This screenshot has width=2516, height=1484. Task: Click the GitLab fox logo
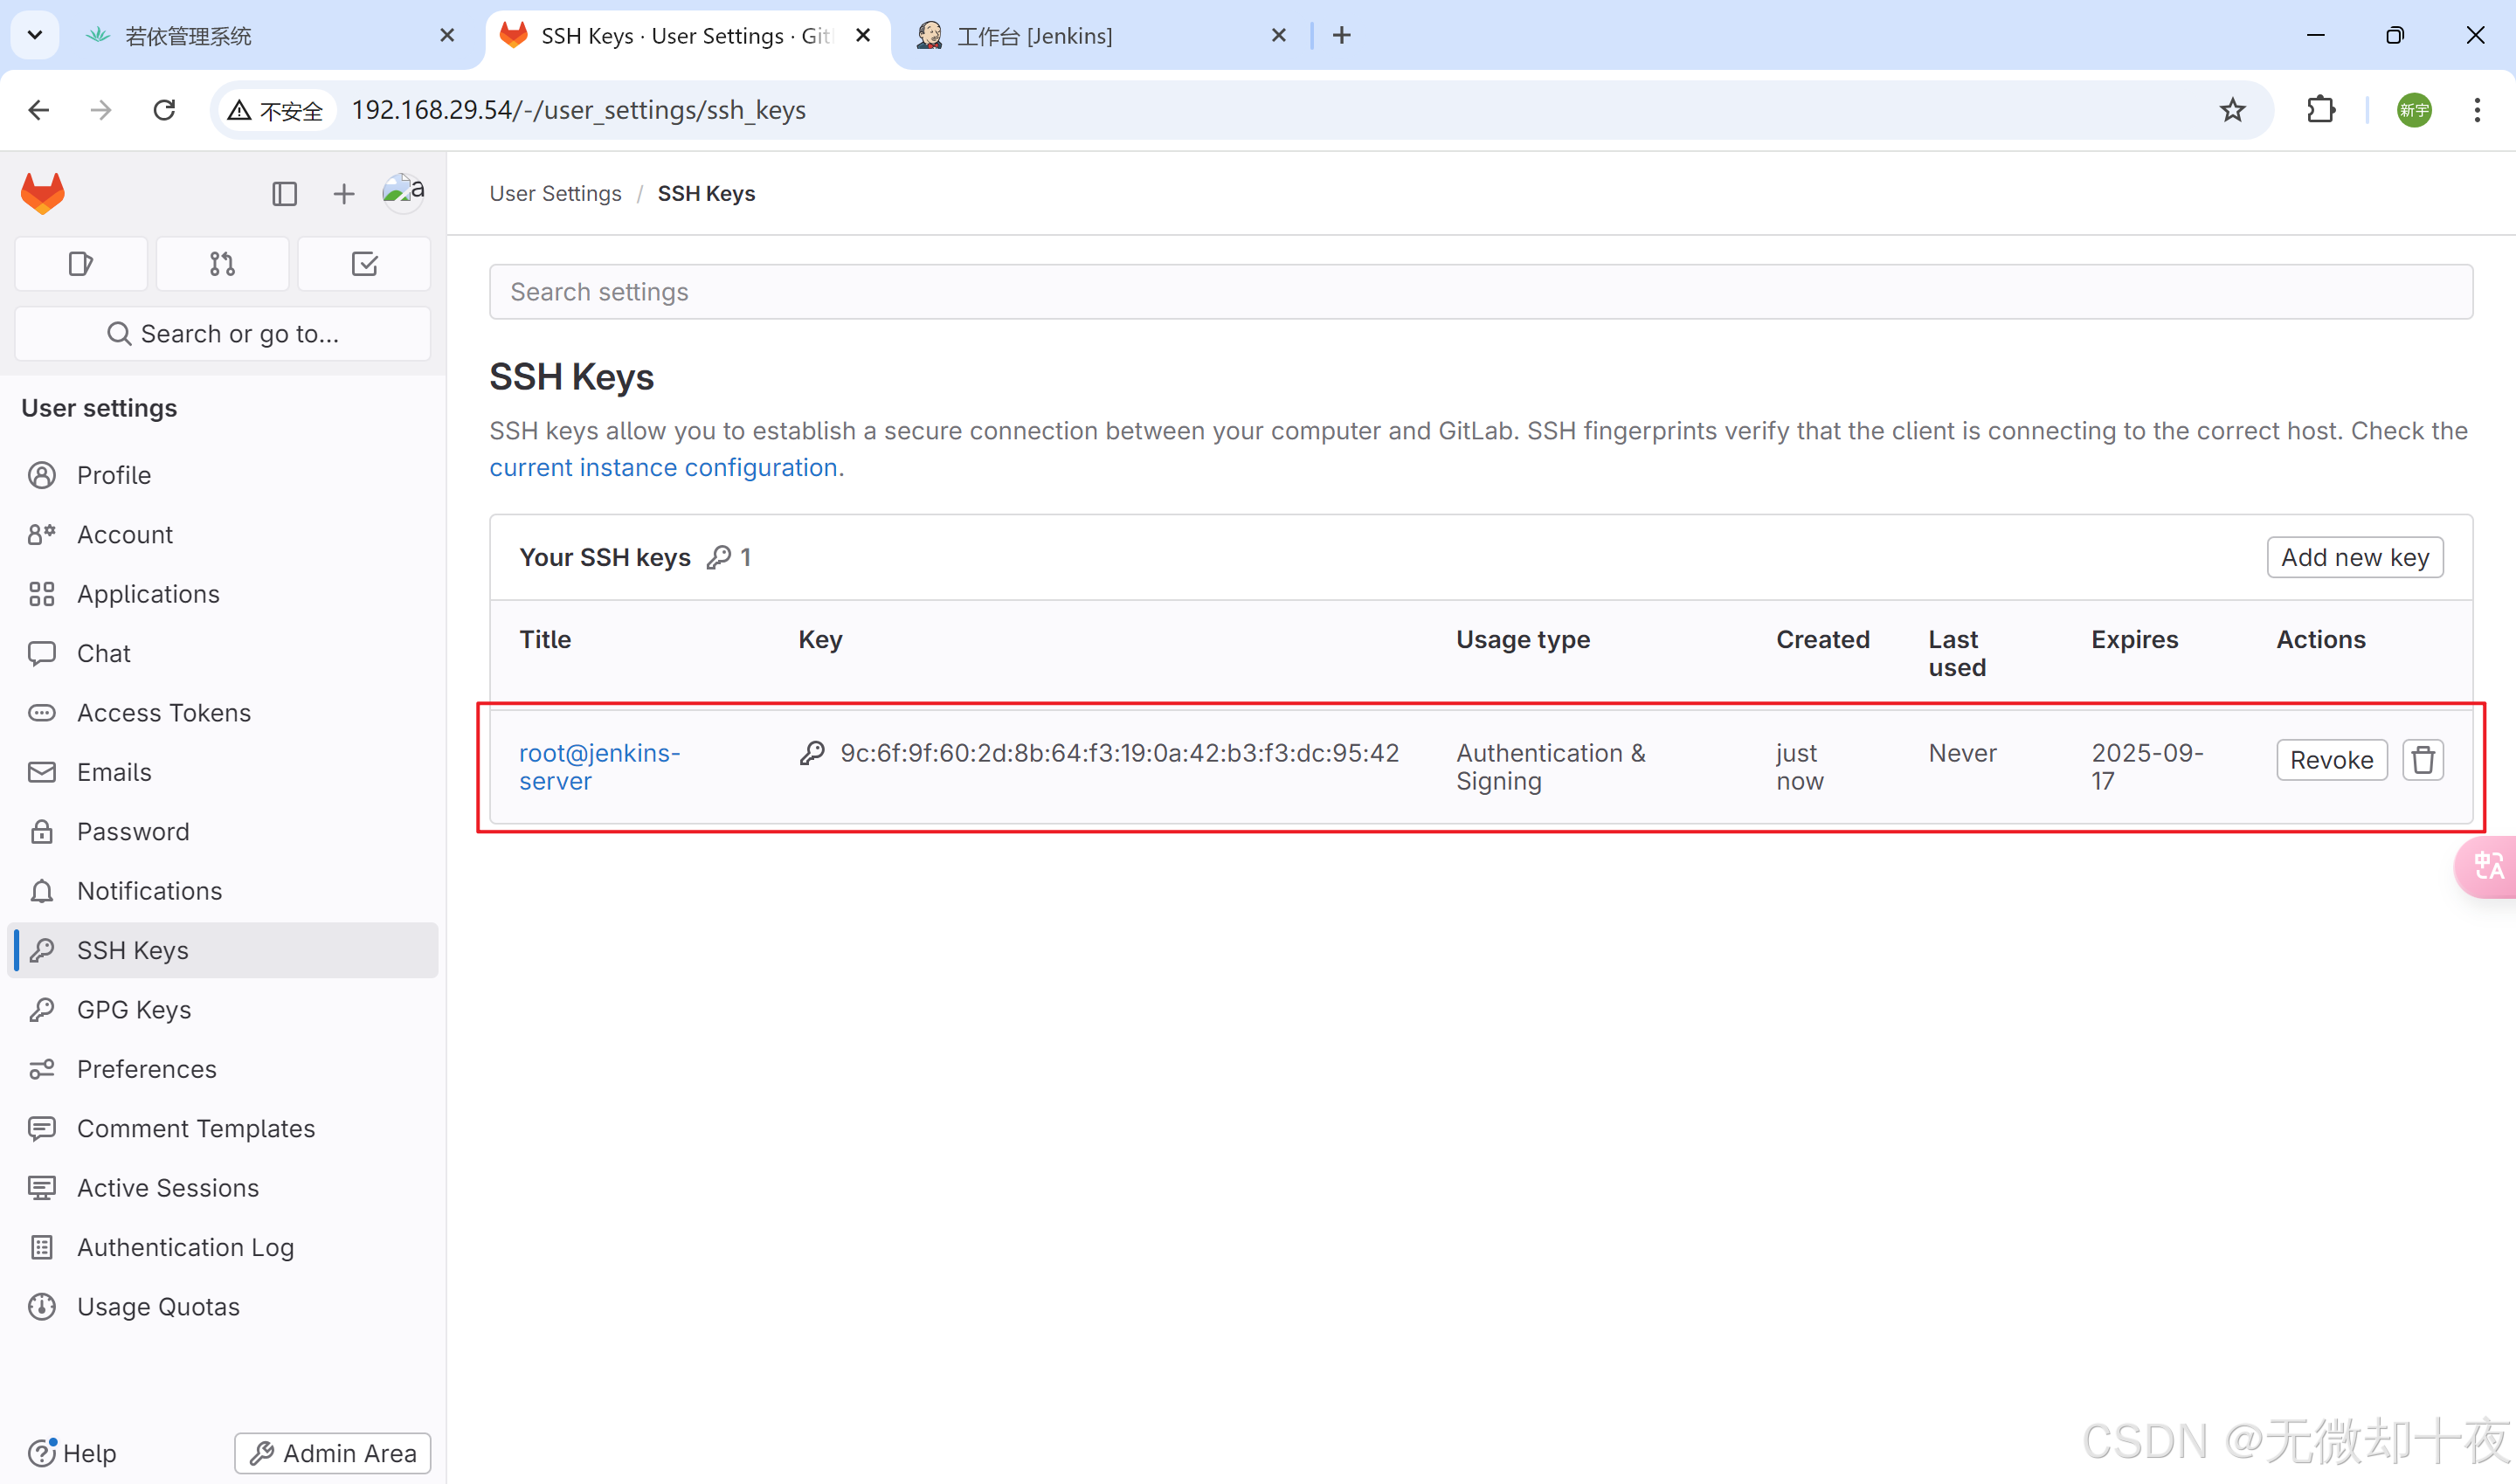[x=43, y=194]
